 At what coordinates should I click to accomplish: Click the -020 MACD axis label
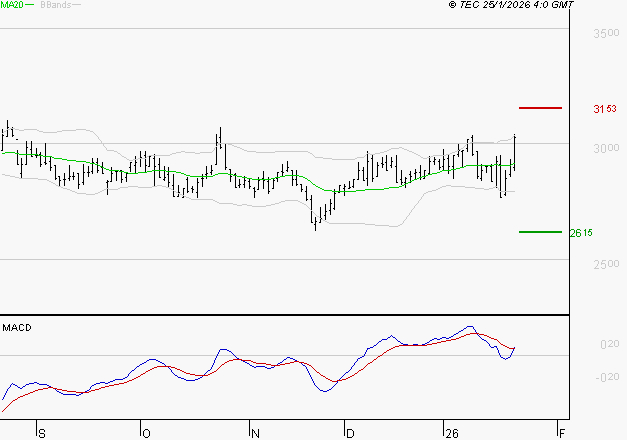click(x=607, y=377)
